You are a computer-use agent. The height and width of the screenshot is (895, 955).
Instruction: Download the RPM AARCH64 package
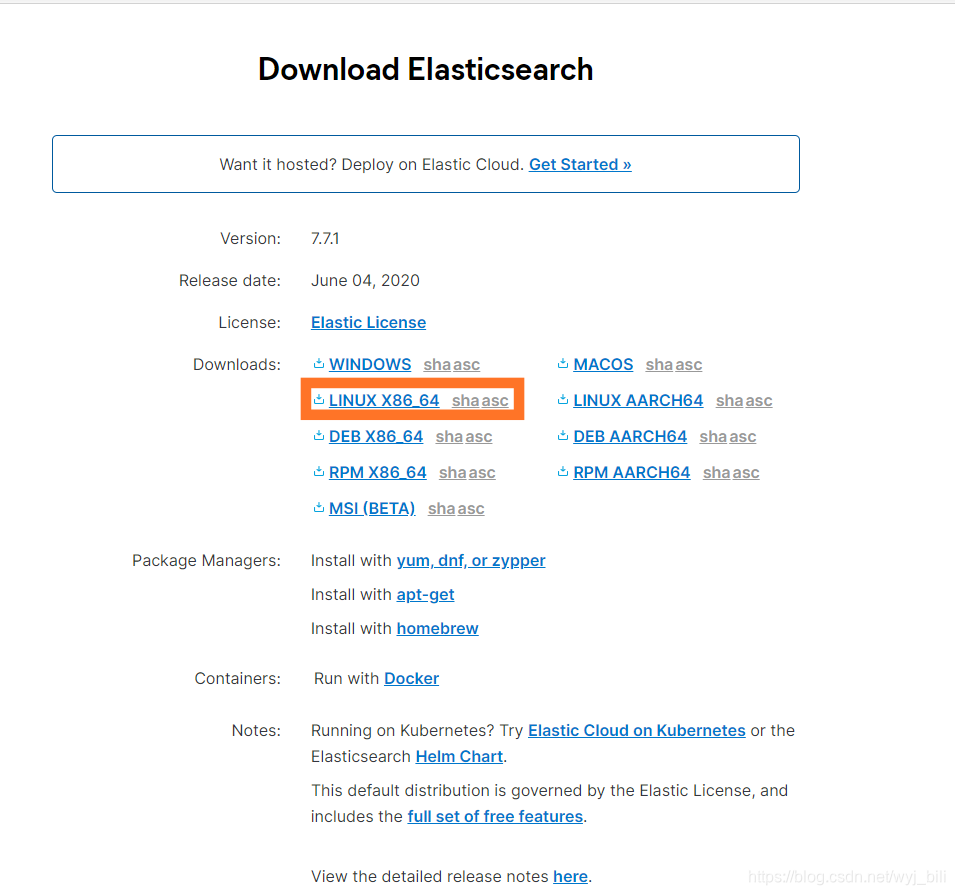tap(632, 472)
